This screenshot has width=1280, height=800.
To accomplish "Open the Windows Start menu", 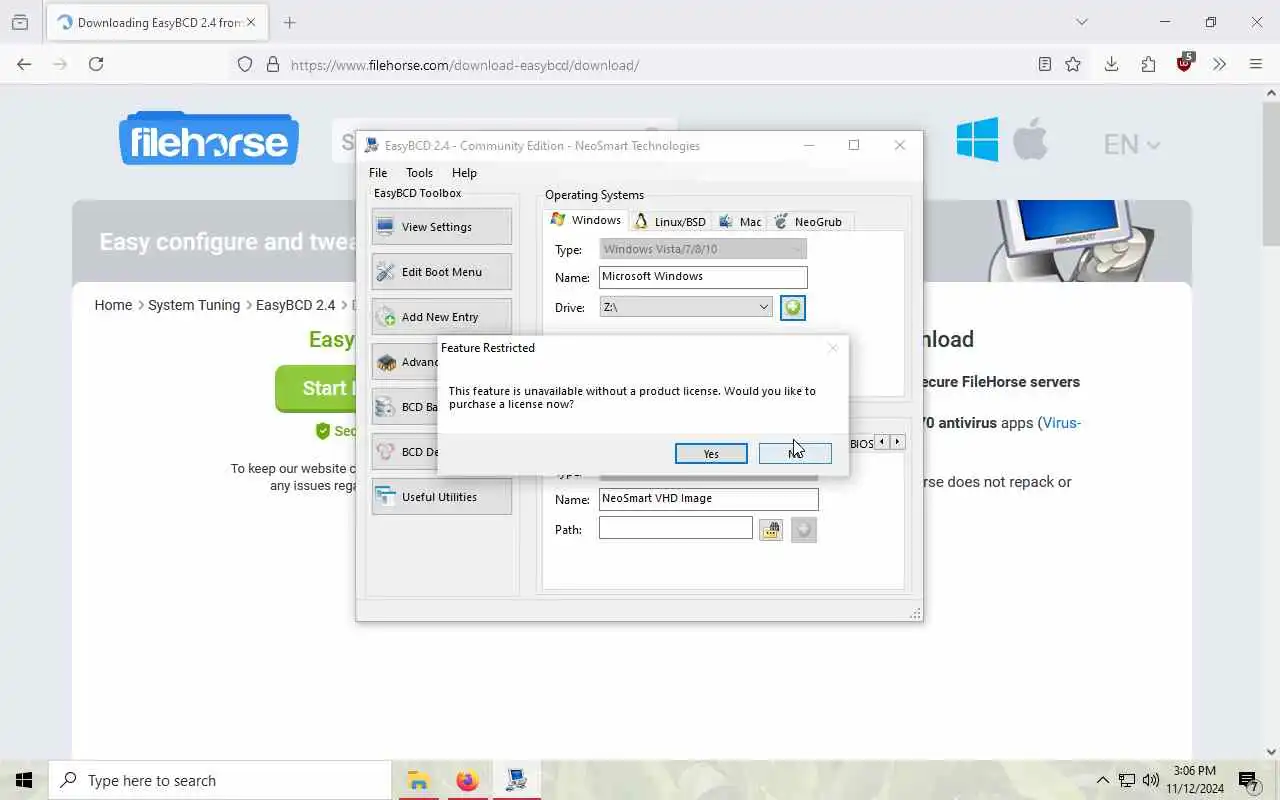I will pyautogui.click(x=24, y=780).
